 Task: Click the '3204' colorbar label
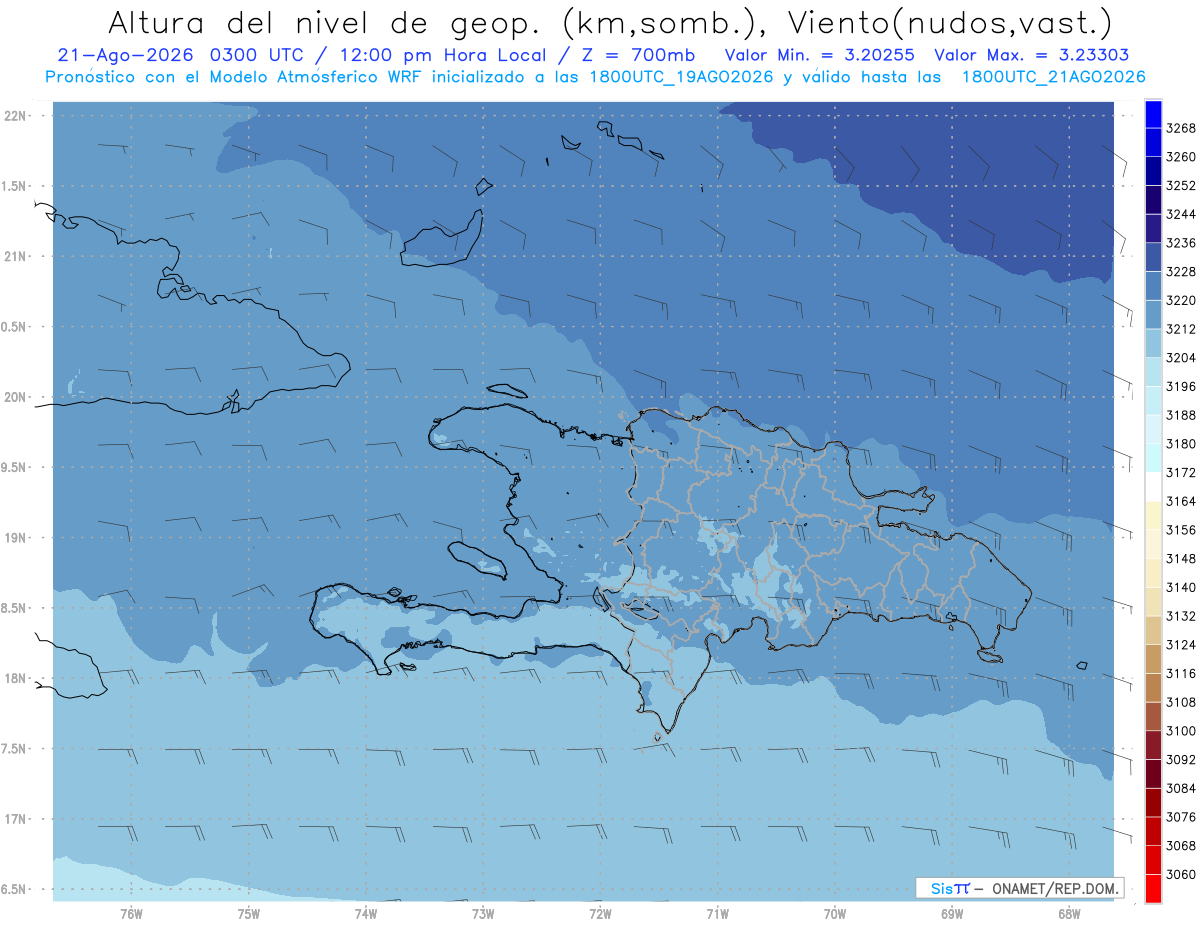1181,357
